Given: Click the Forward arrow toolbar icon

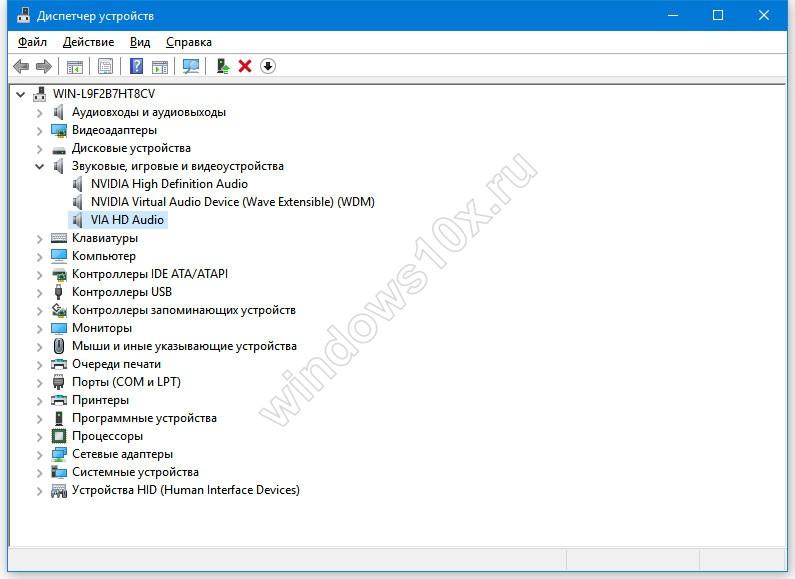Looking at the screenshot, I should [x=44, y=66].
